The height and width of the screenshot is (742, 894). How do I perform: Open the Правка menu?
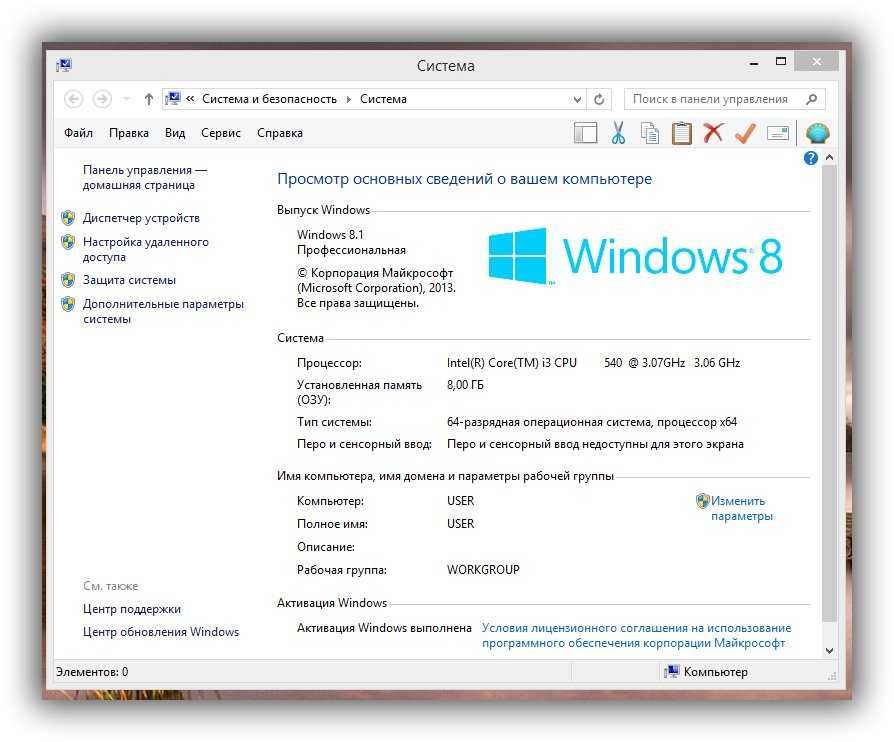(129, 133)
